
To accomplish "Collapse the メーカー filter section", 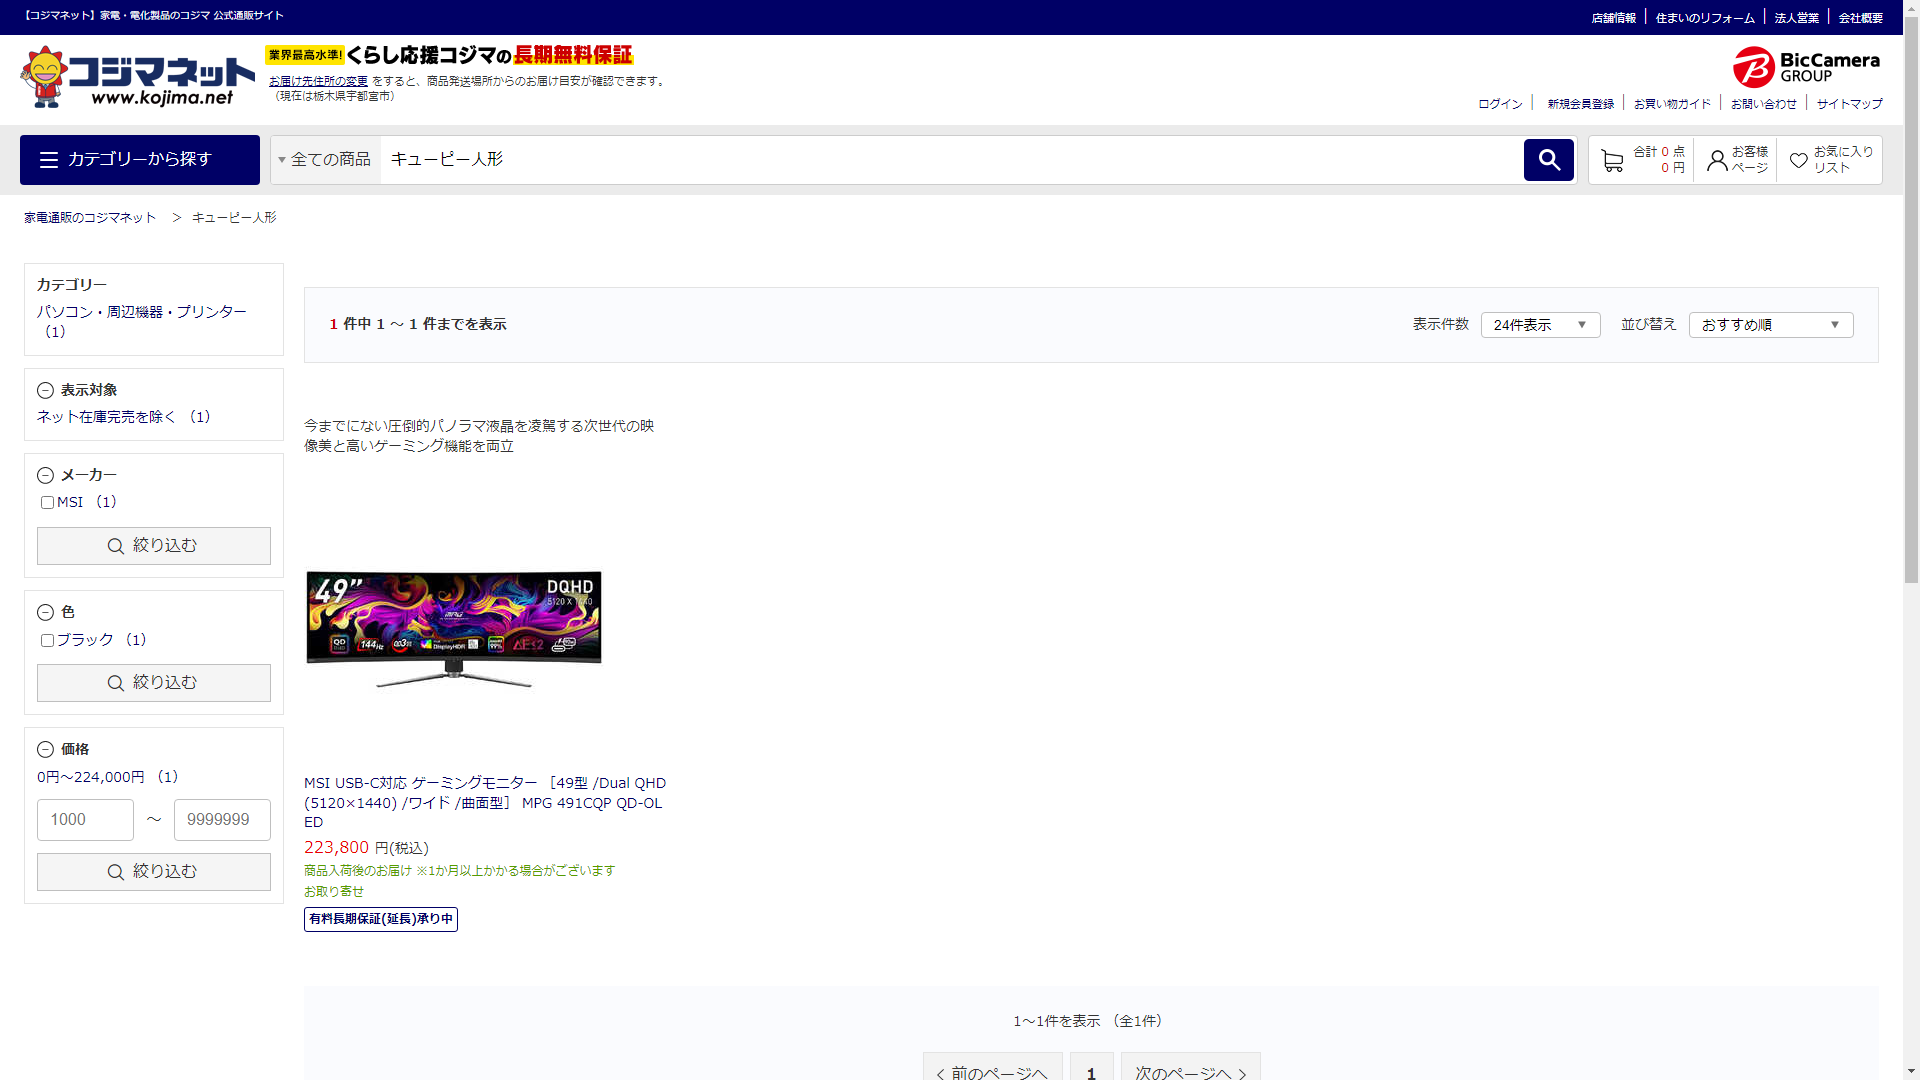I will pos(45,475).
